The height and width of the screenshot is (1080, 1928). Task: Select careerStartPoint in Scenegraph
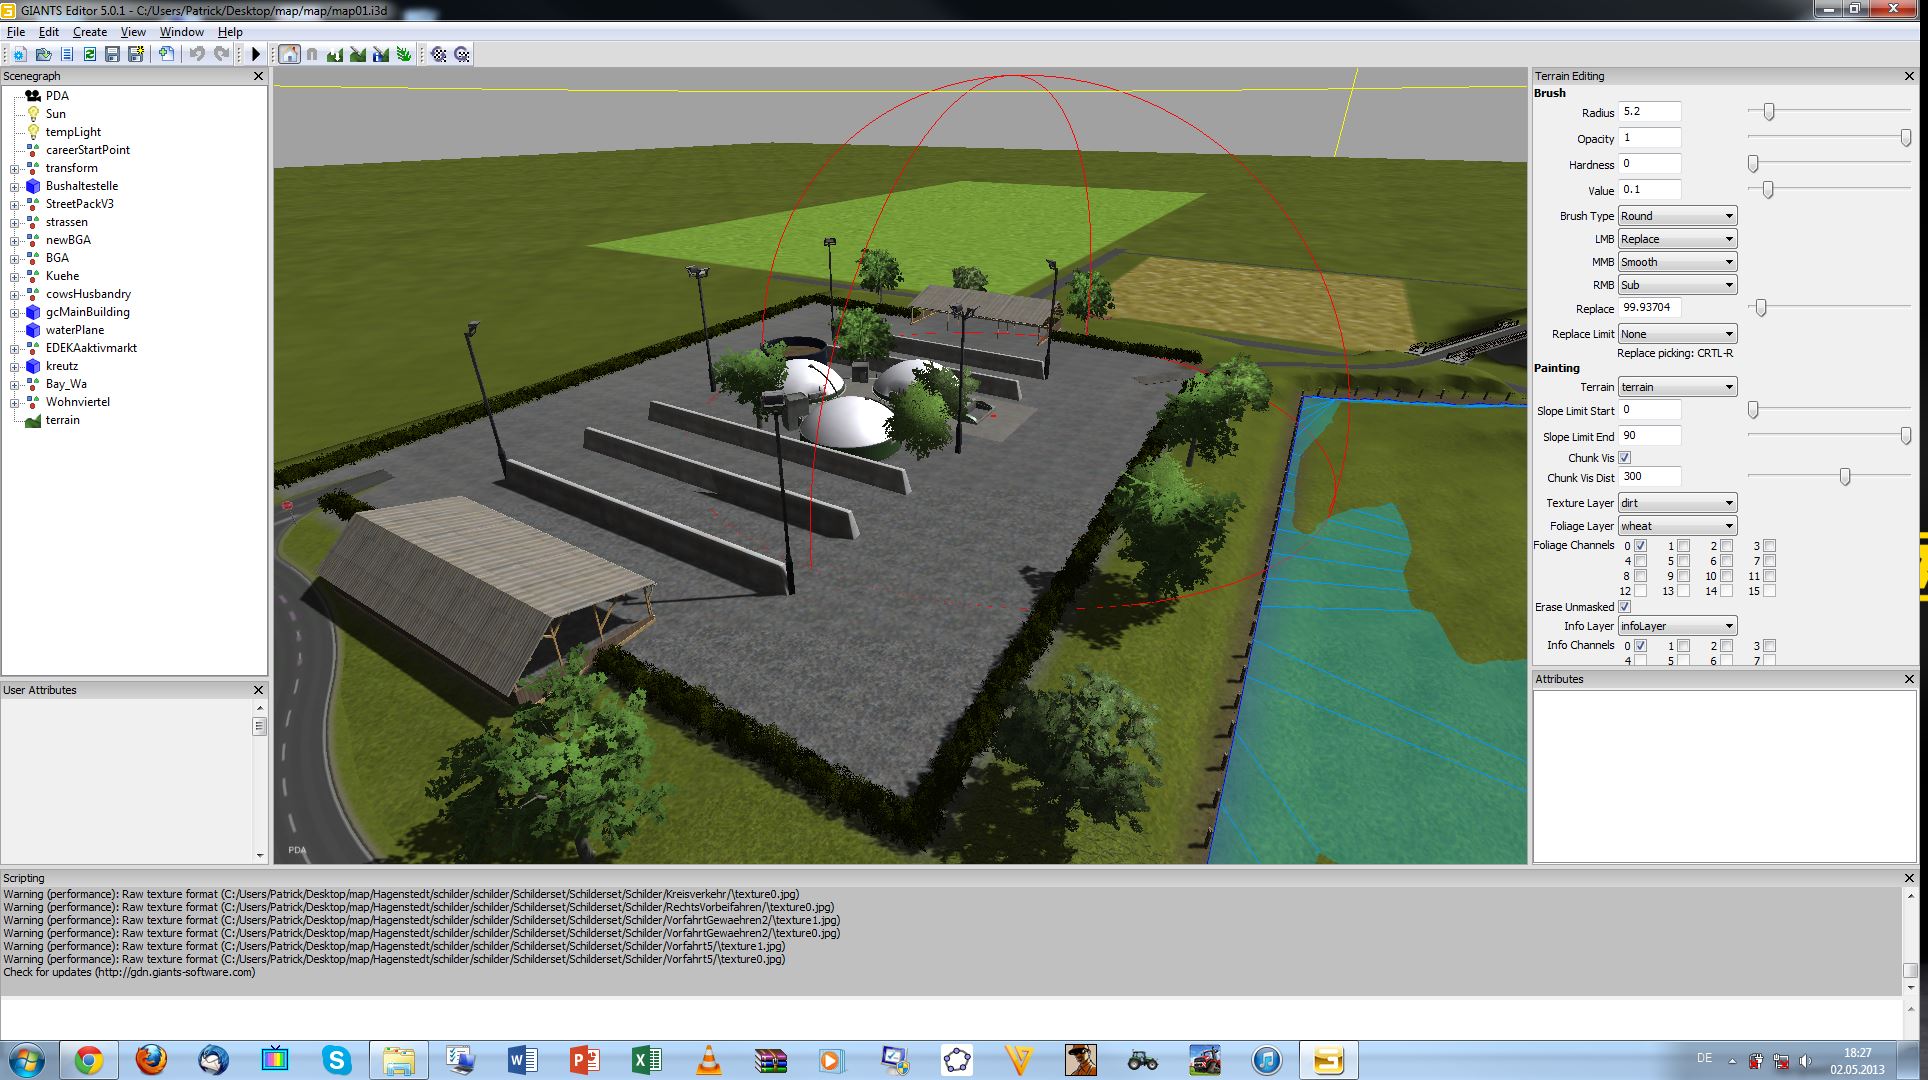pyautogui.click(x=87, y=150)
